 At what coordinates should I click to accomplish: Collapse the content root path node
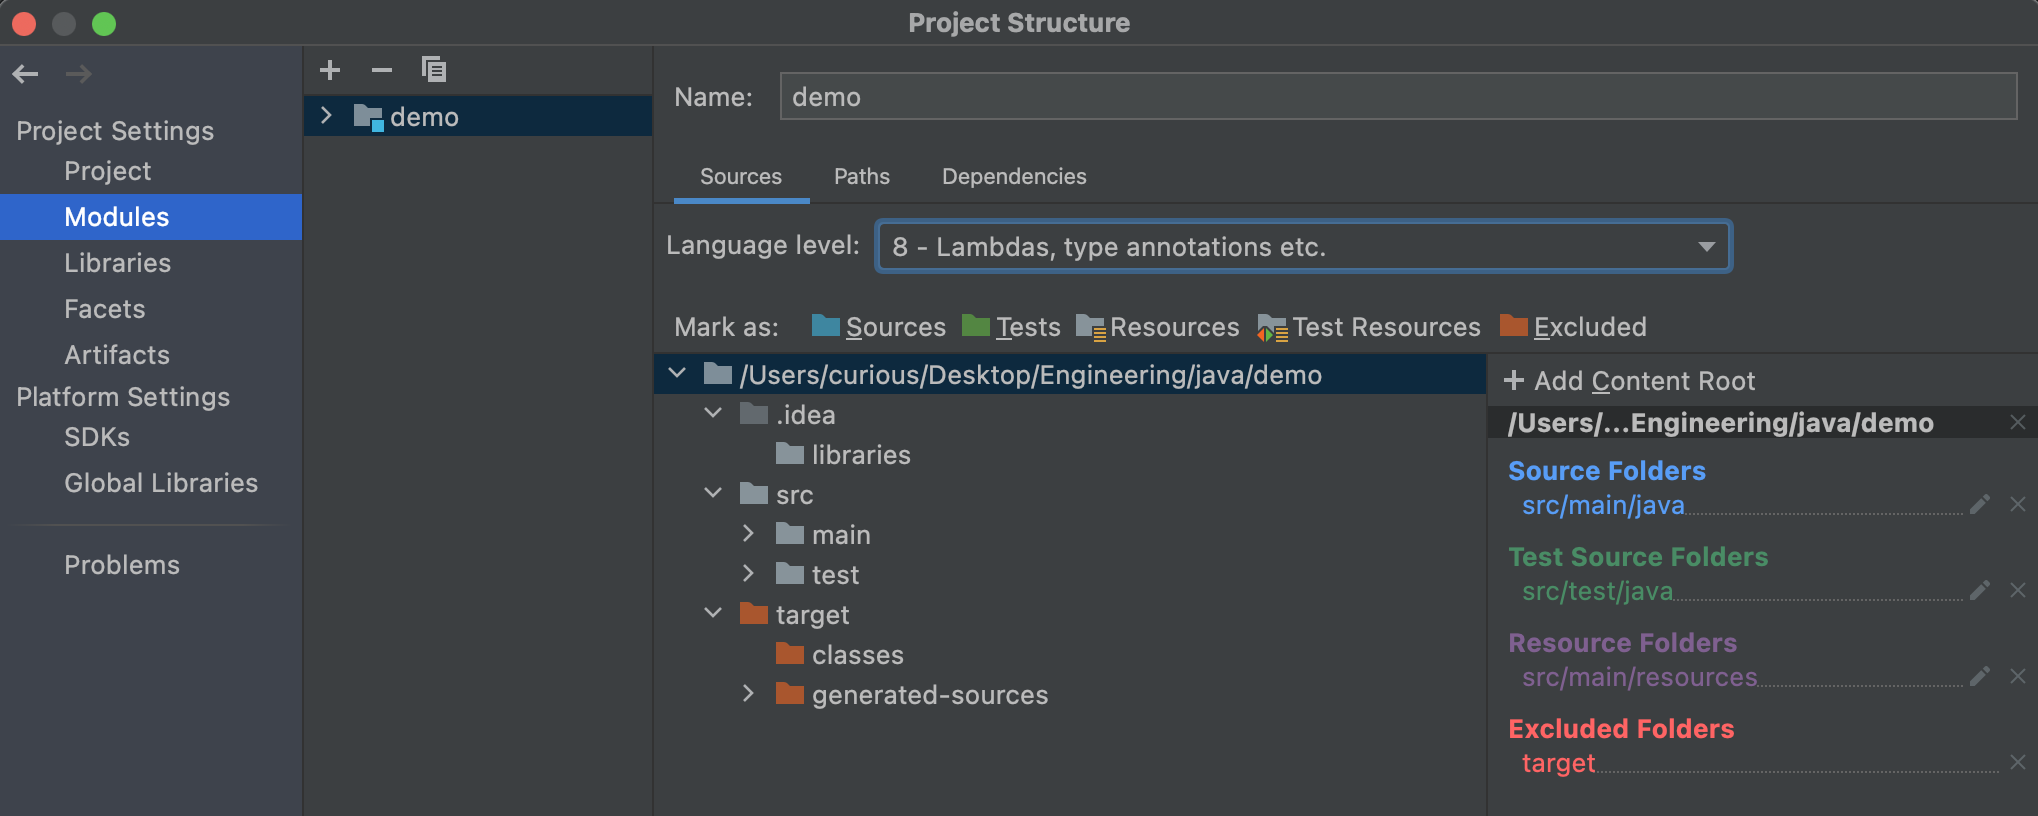pos(677,374)
